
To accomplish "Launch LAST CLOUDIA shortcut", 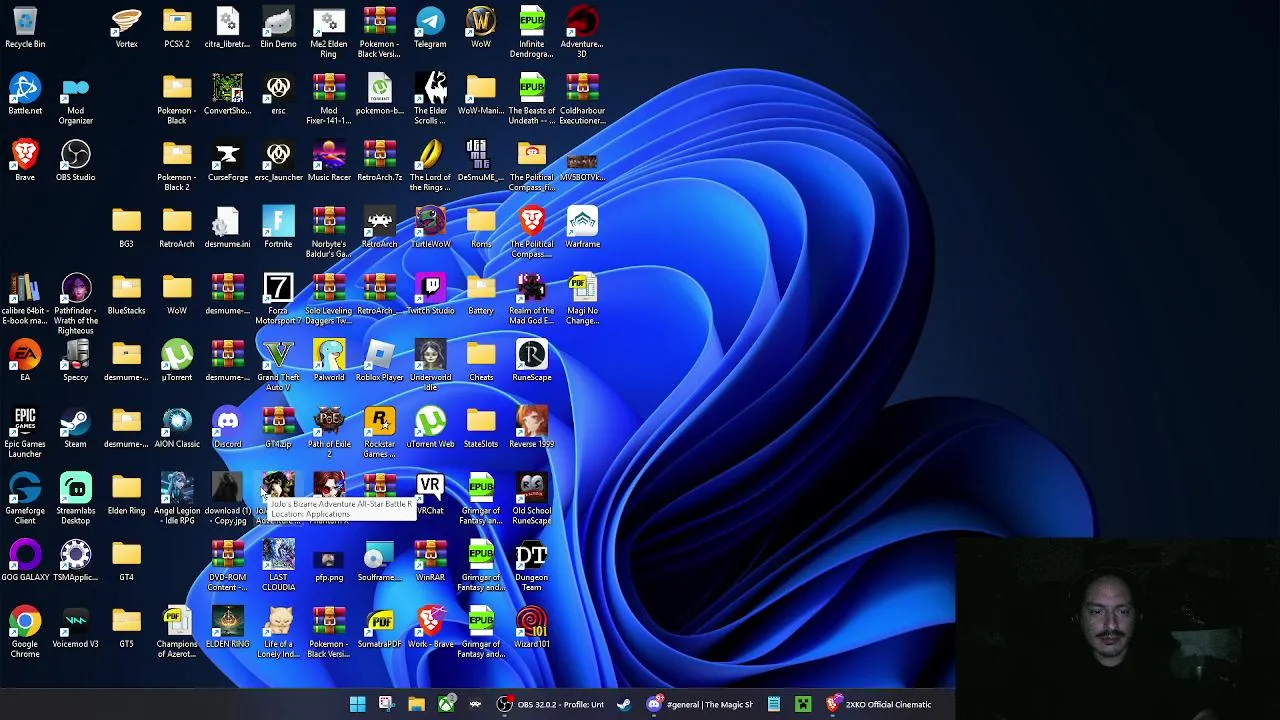I will pos(278,566).
